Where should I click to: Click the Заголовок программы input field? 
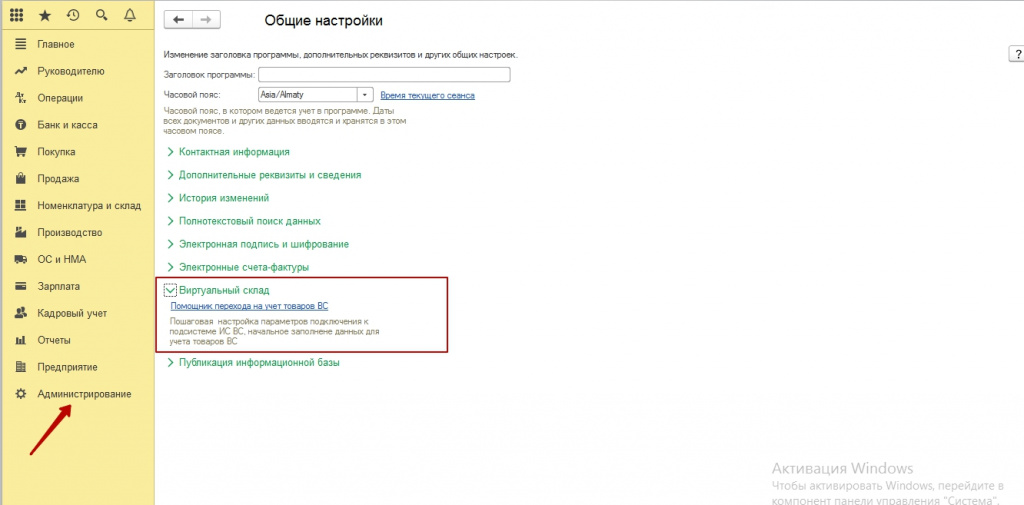coord(384,75)
